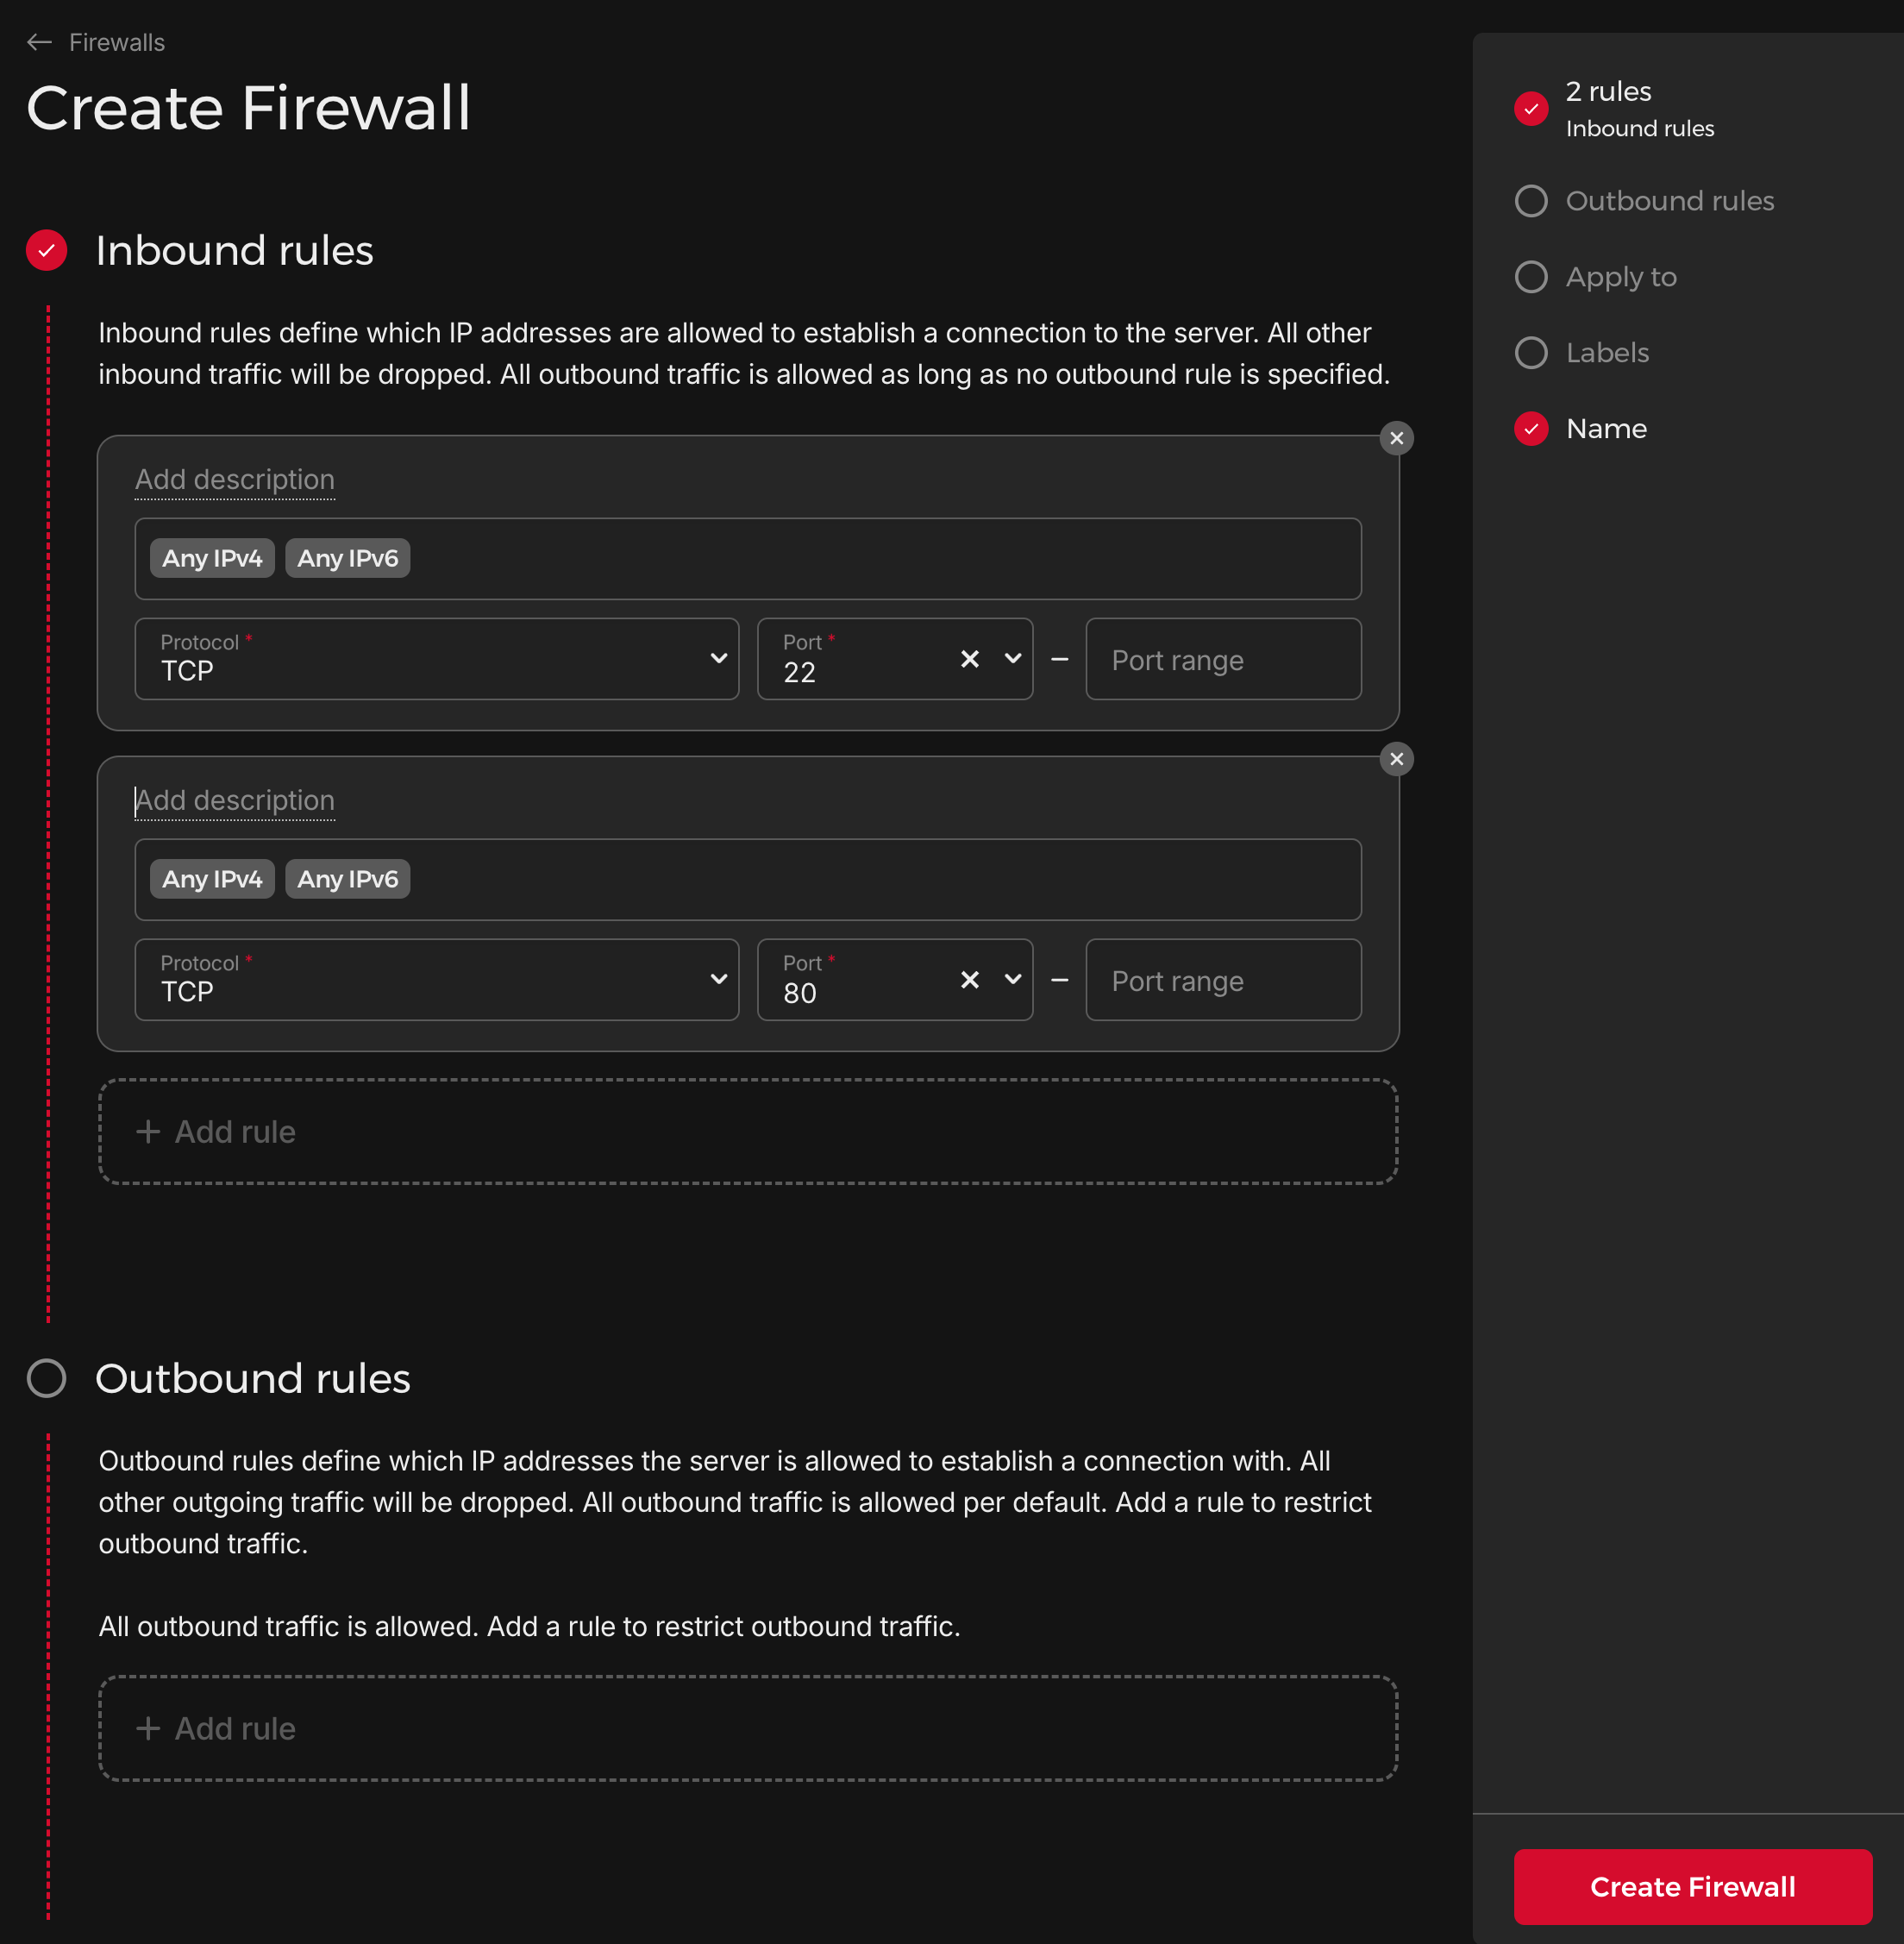This screenshot has height=1944, width=1904.
Task: Go to the Outbound rules sidebar step
Action: (x=1670, y=200)
